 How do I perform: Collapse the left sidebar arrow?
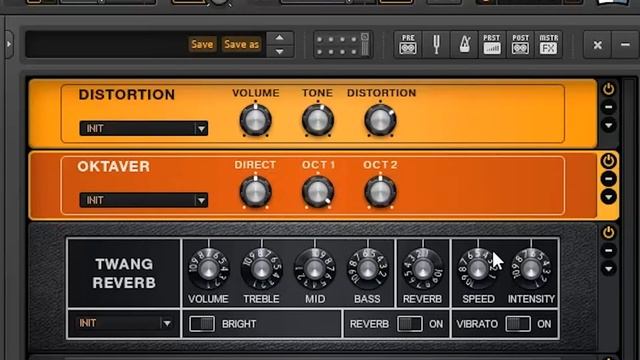(x=9, y=44)
